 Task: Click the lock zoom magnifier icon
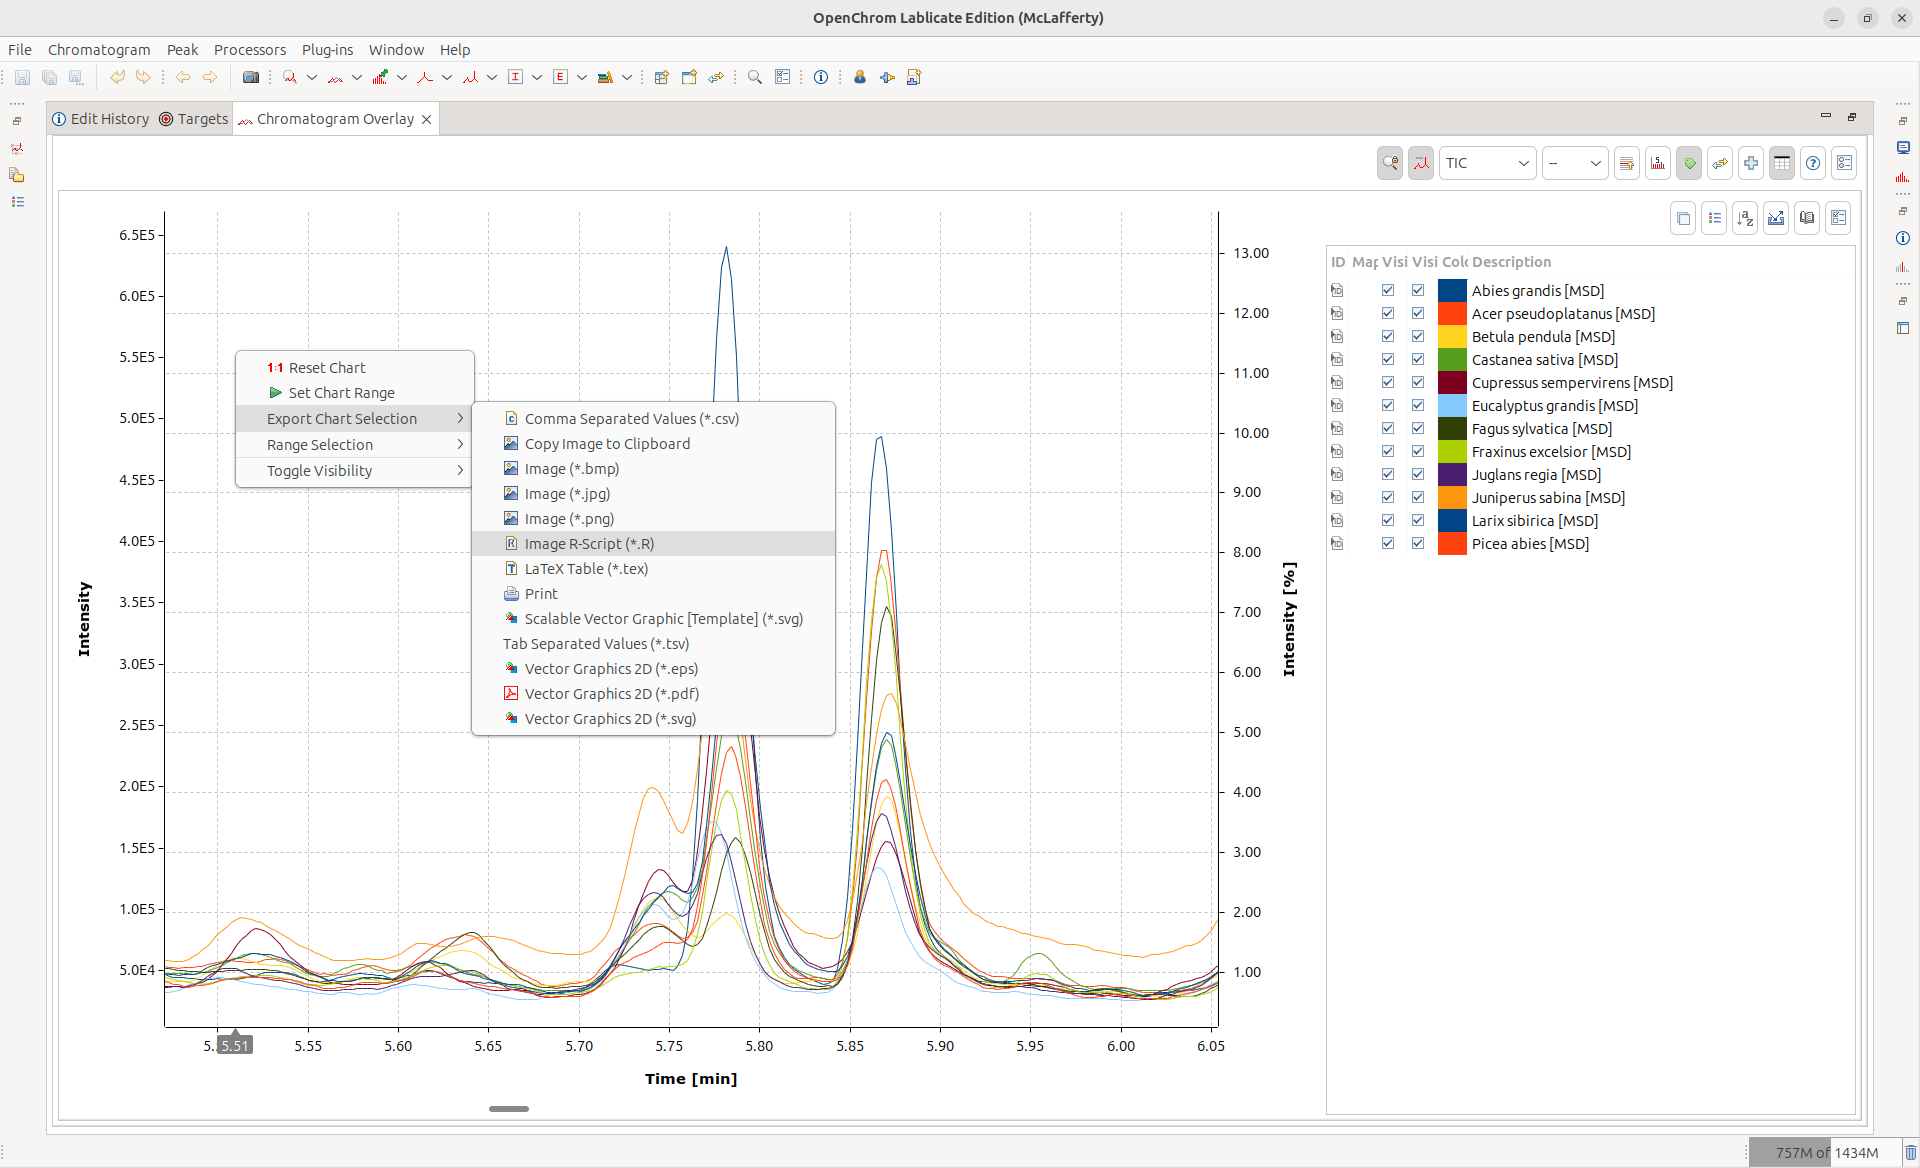point(1390,163)
